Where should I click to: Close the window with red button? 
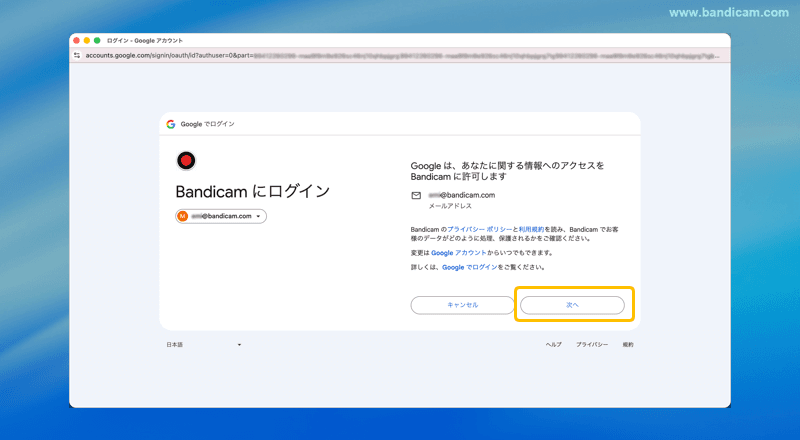click(77, 40)
